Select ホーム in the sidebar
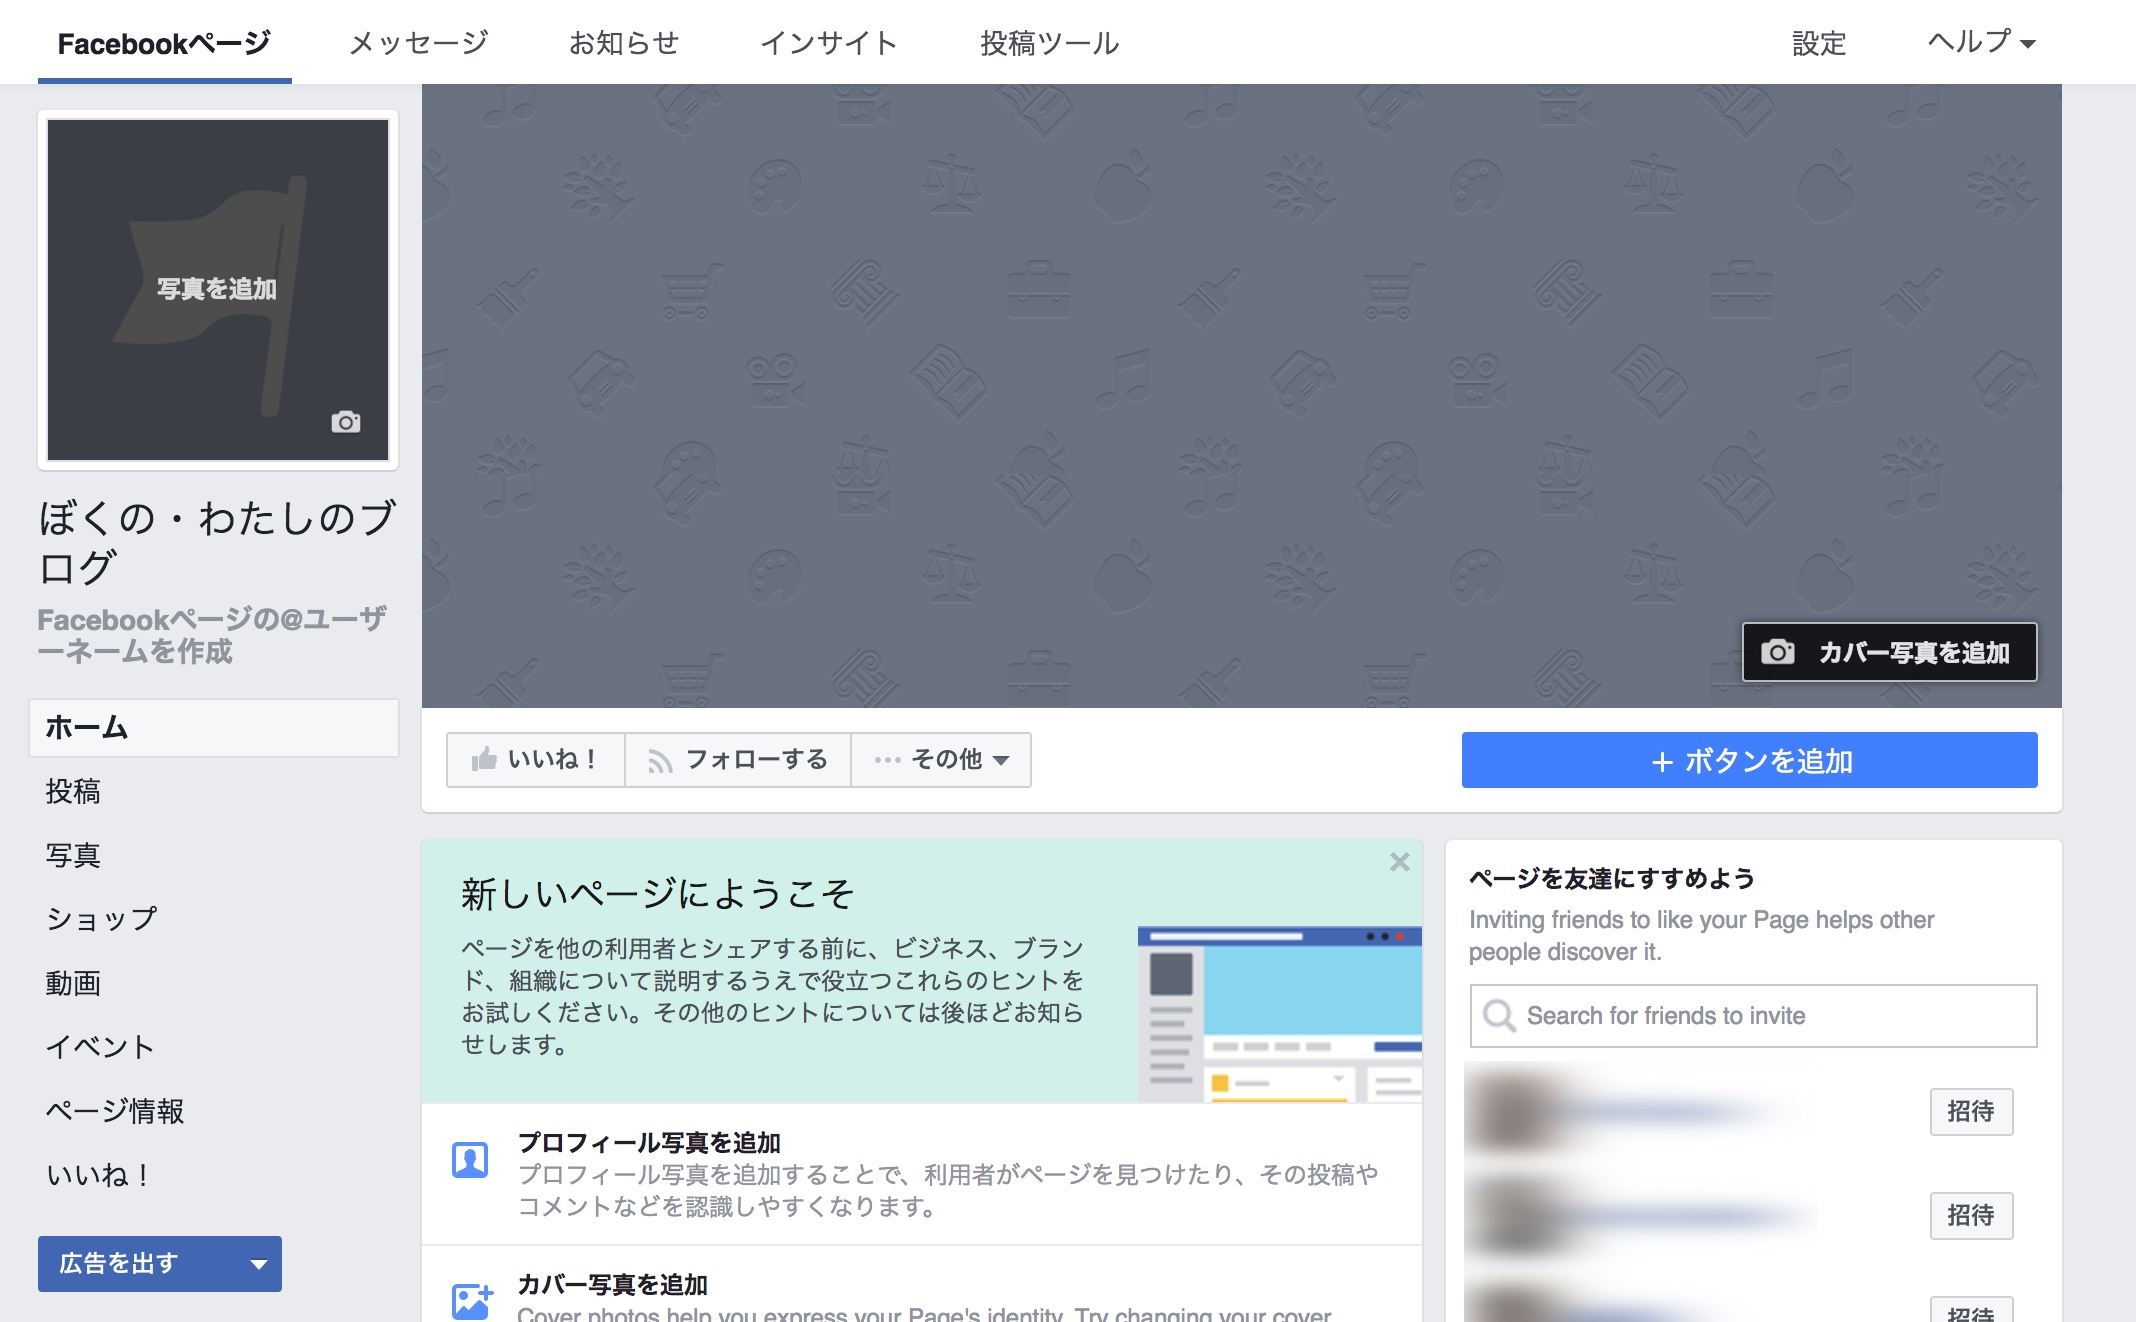The width and height of the screenshot is (2136, 1322). coord(214,727)
